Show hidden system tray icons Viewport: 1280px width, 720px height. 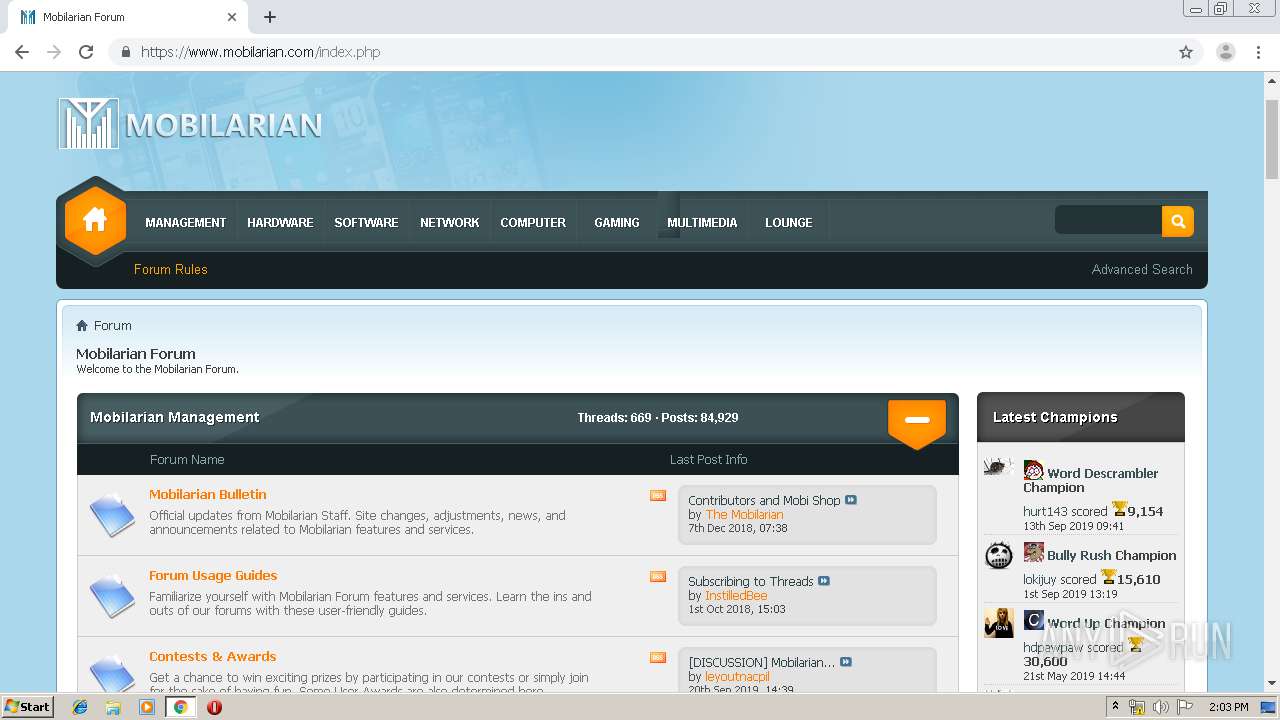click(x=1115, y=707)
